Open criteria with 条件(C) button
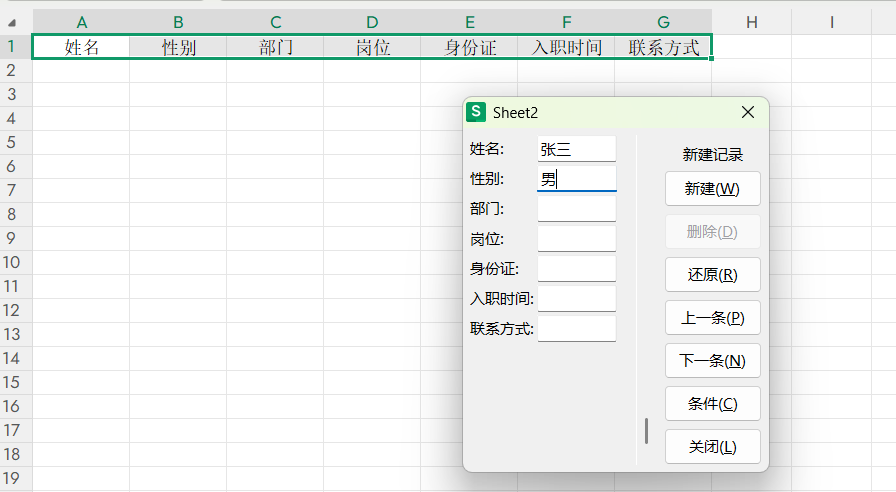 713,404
